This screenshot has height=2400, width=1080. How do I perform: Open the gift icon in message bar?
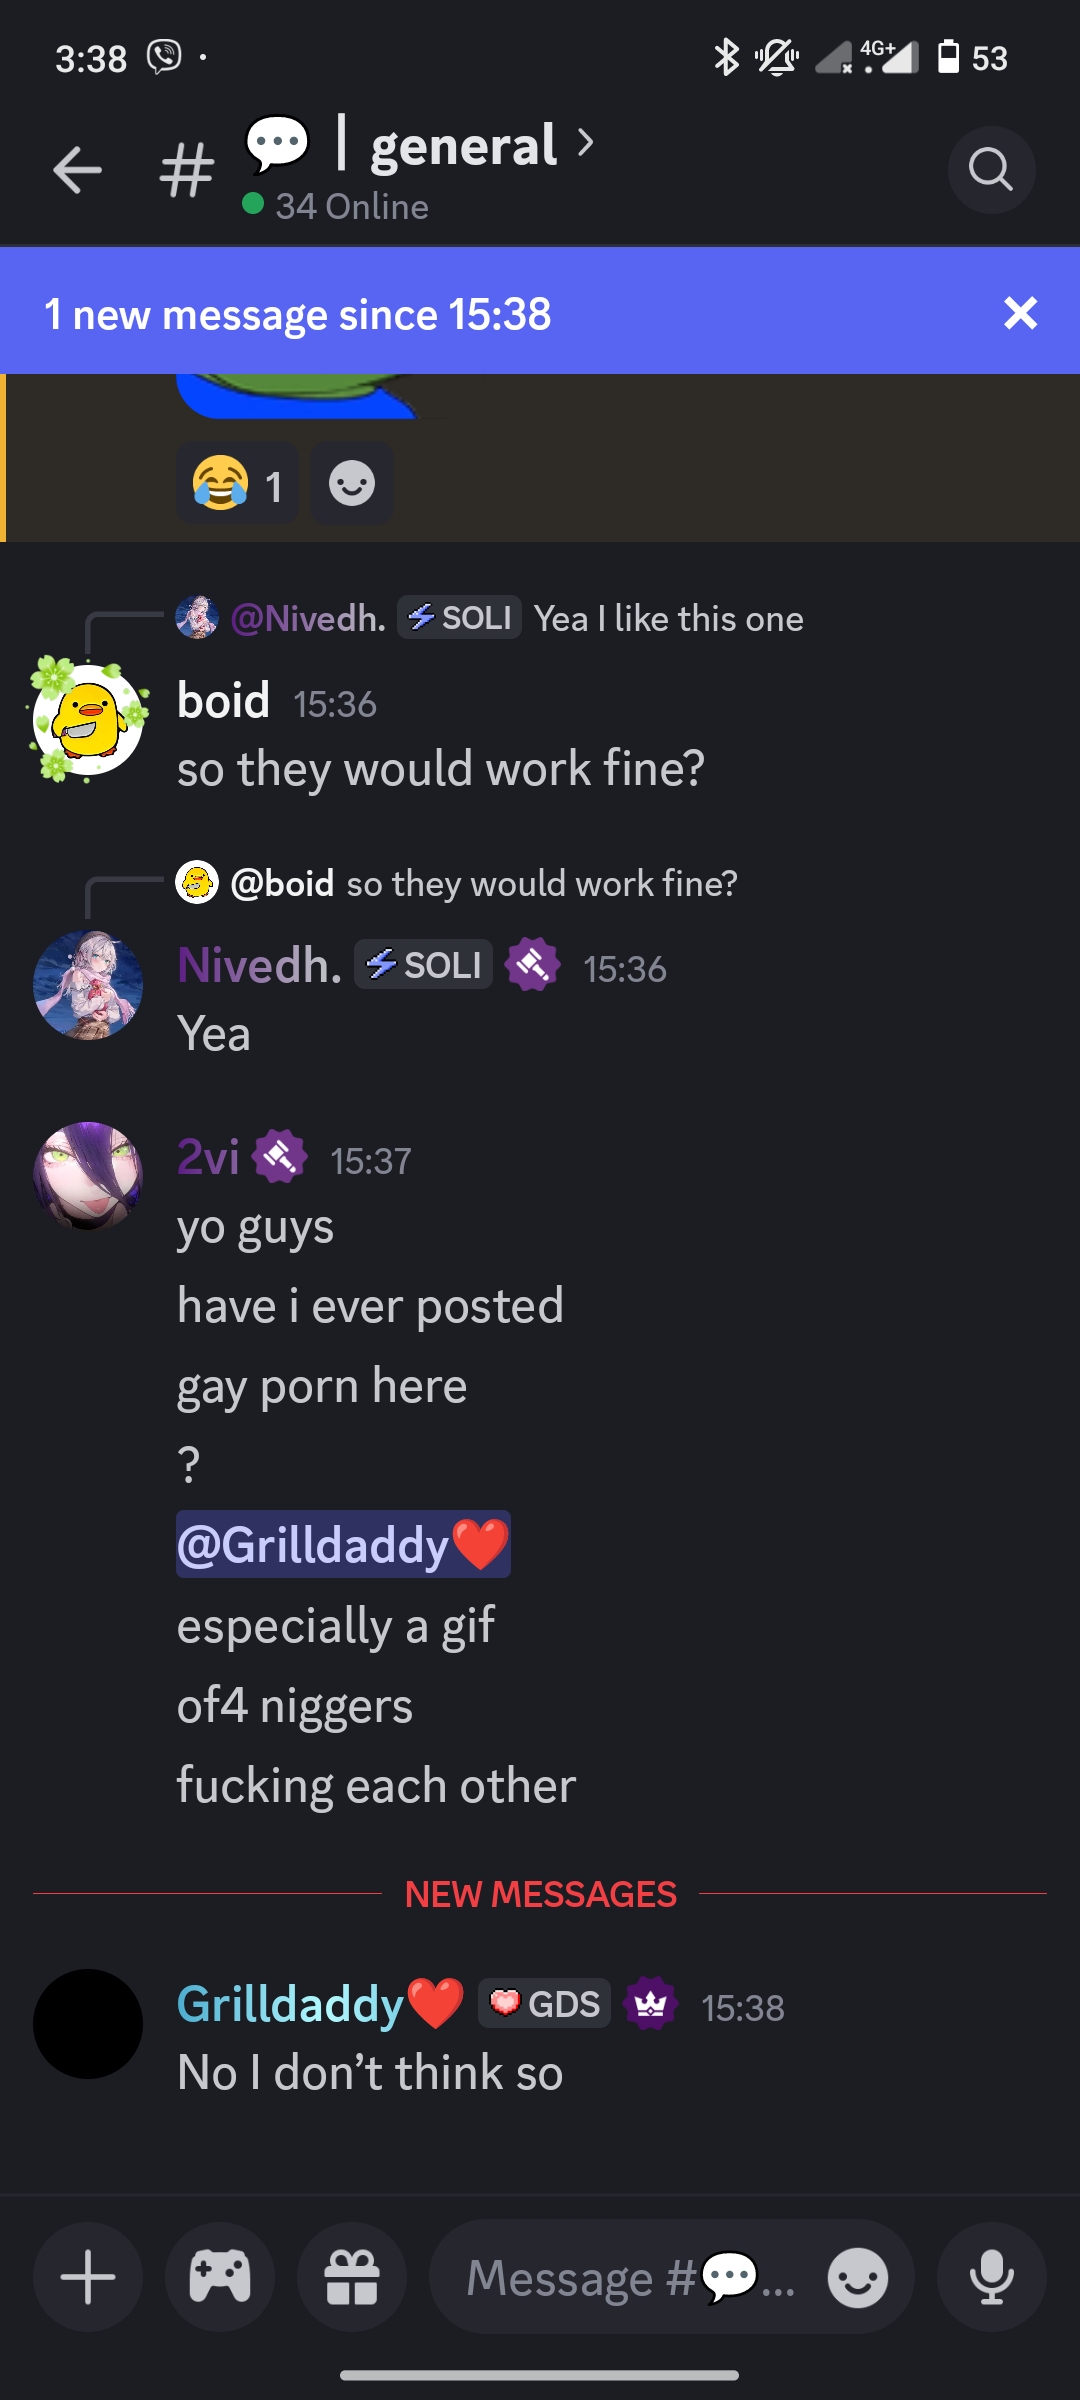click(x=352, y=2277)
